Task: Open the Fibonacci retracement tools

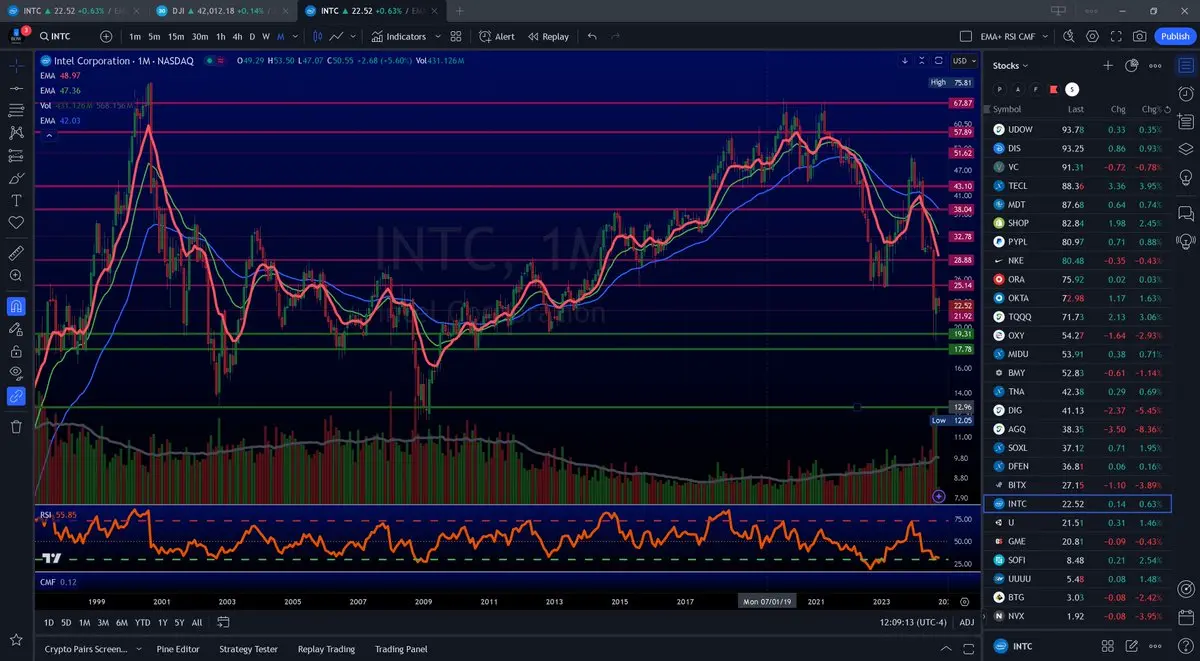Action: [16, 110]
